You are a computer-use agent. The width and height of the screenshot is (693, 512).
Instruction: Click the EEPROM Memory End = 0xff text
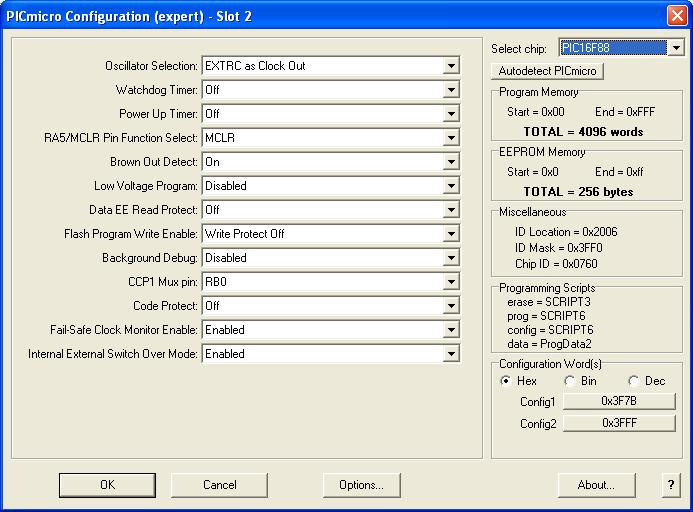(x=619, y=172)
